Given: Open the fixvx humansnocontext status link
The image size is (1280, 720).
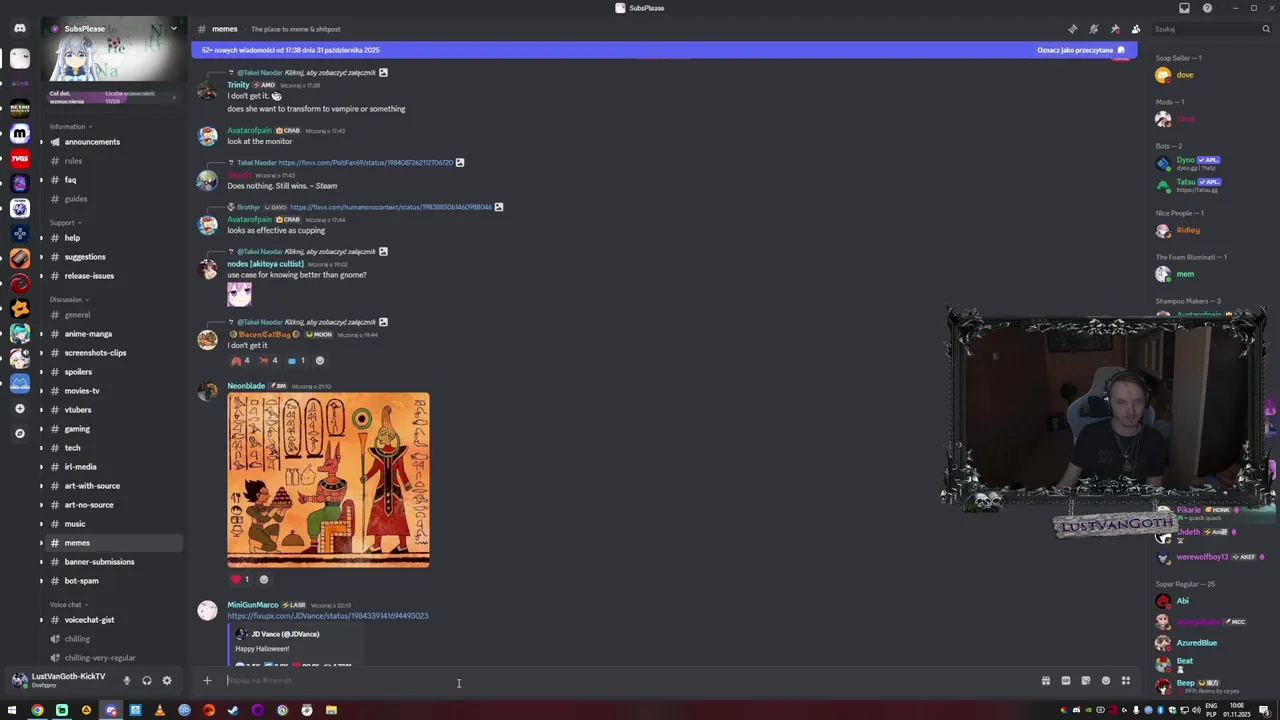Looking at the screenshot, I should (391, 207).
